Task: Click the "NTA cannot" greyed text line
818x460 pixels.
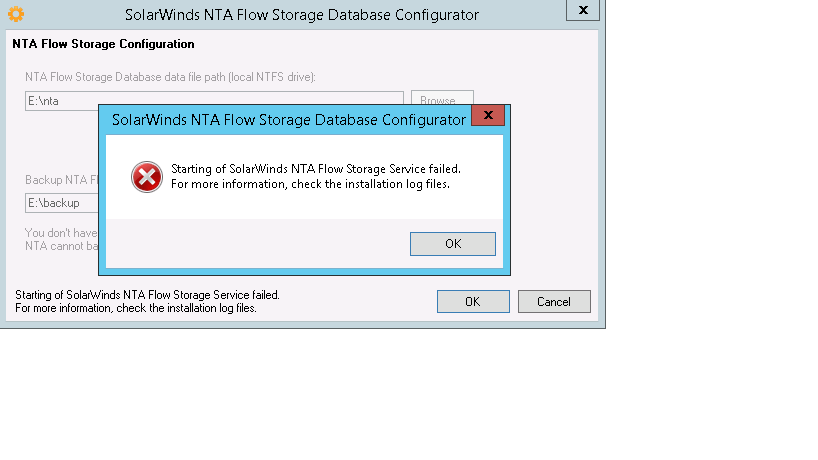Action: (x=60, y=245)
